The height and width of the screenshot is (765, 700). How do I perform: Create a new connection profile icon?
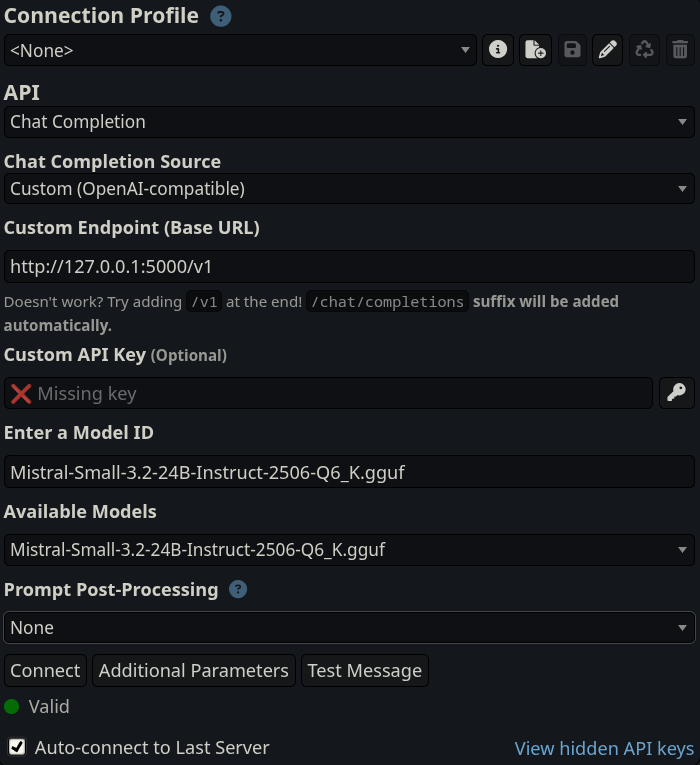(x=535, y=50)
